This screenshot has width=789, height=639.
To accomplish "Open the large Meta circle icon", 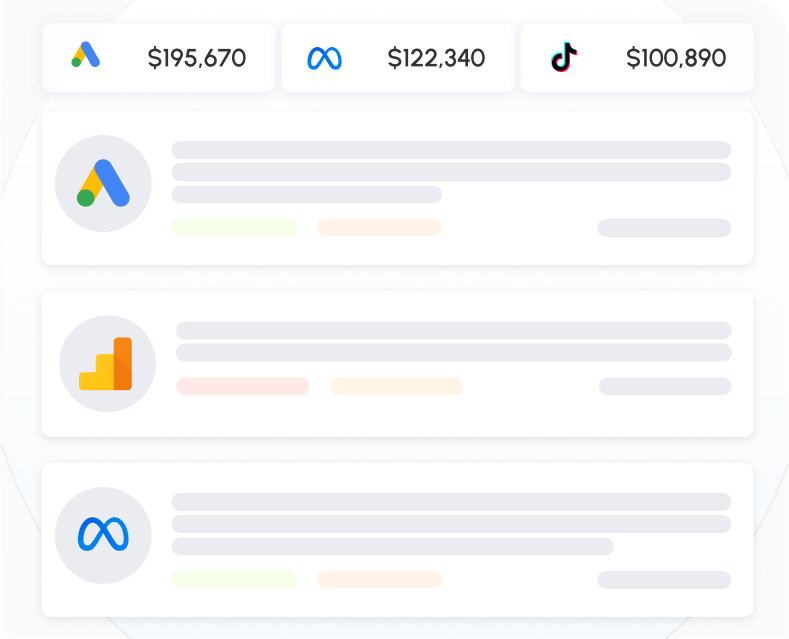I will click(x=103, y=535).
